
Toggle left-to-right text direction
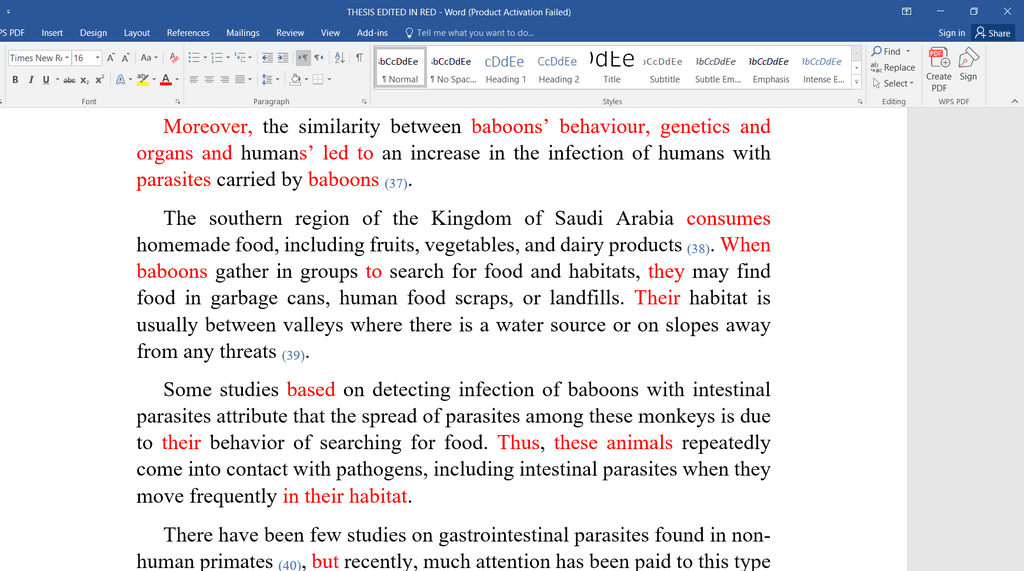[303, 57]
